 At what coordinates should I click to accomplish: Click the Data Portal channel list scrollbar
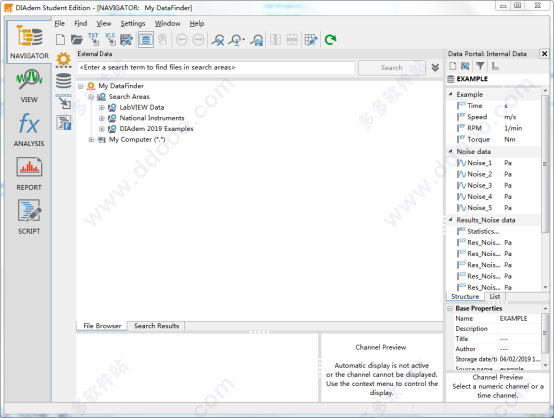click(x=545, y=164)
